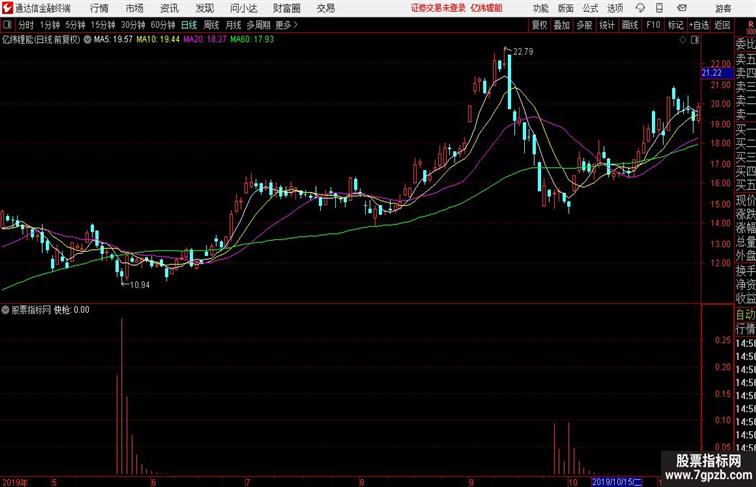This screenshot has width=756, height=487.
Task: Switch to 1分钟 chart period
Action: pos(50,25)
